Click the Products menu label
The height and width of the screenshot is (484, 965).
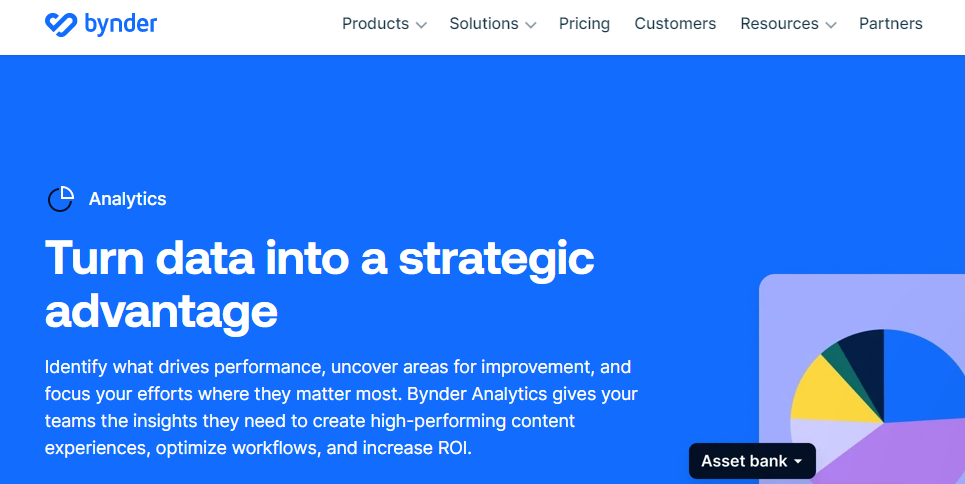coord(375,24)
